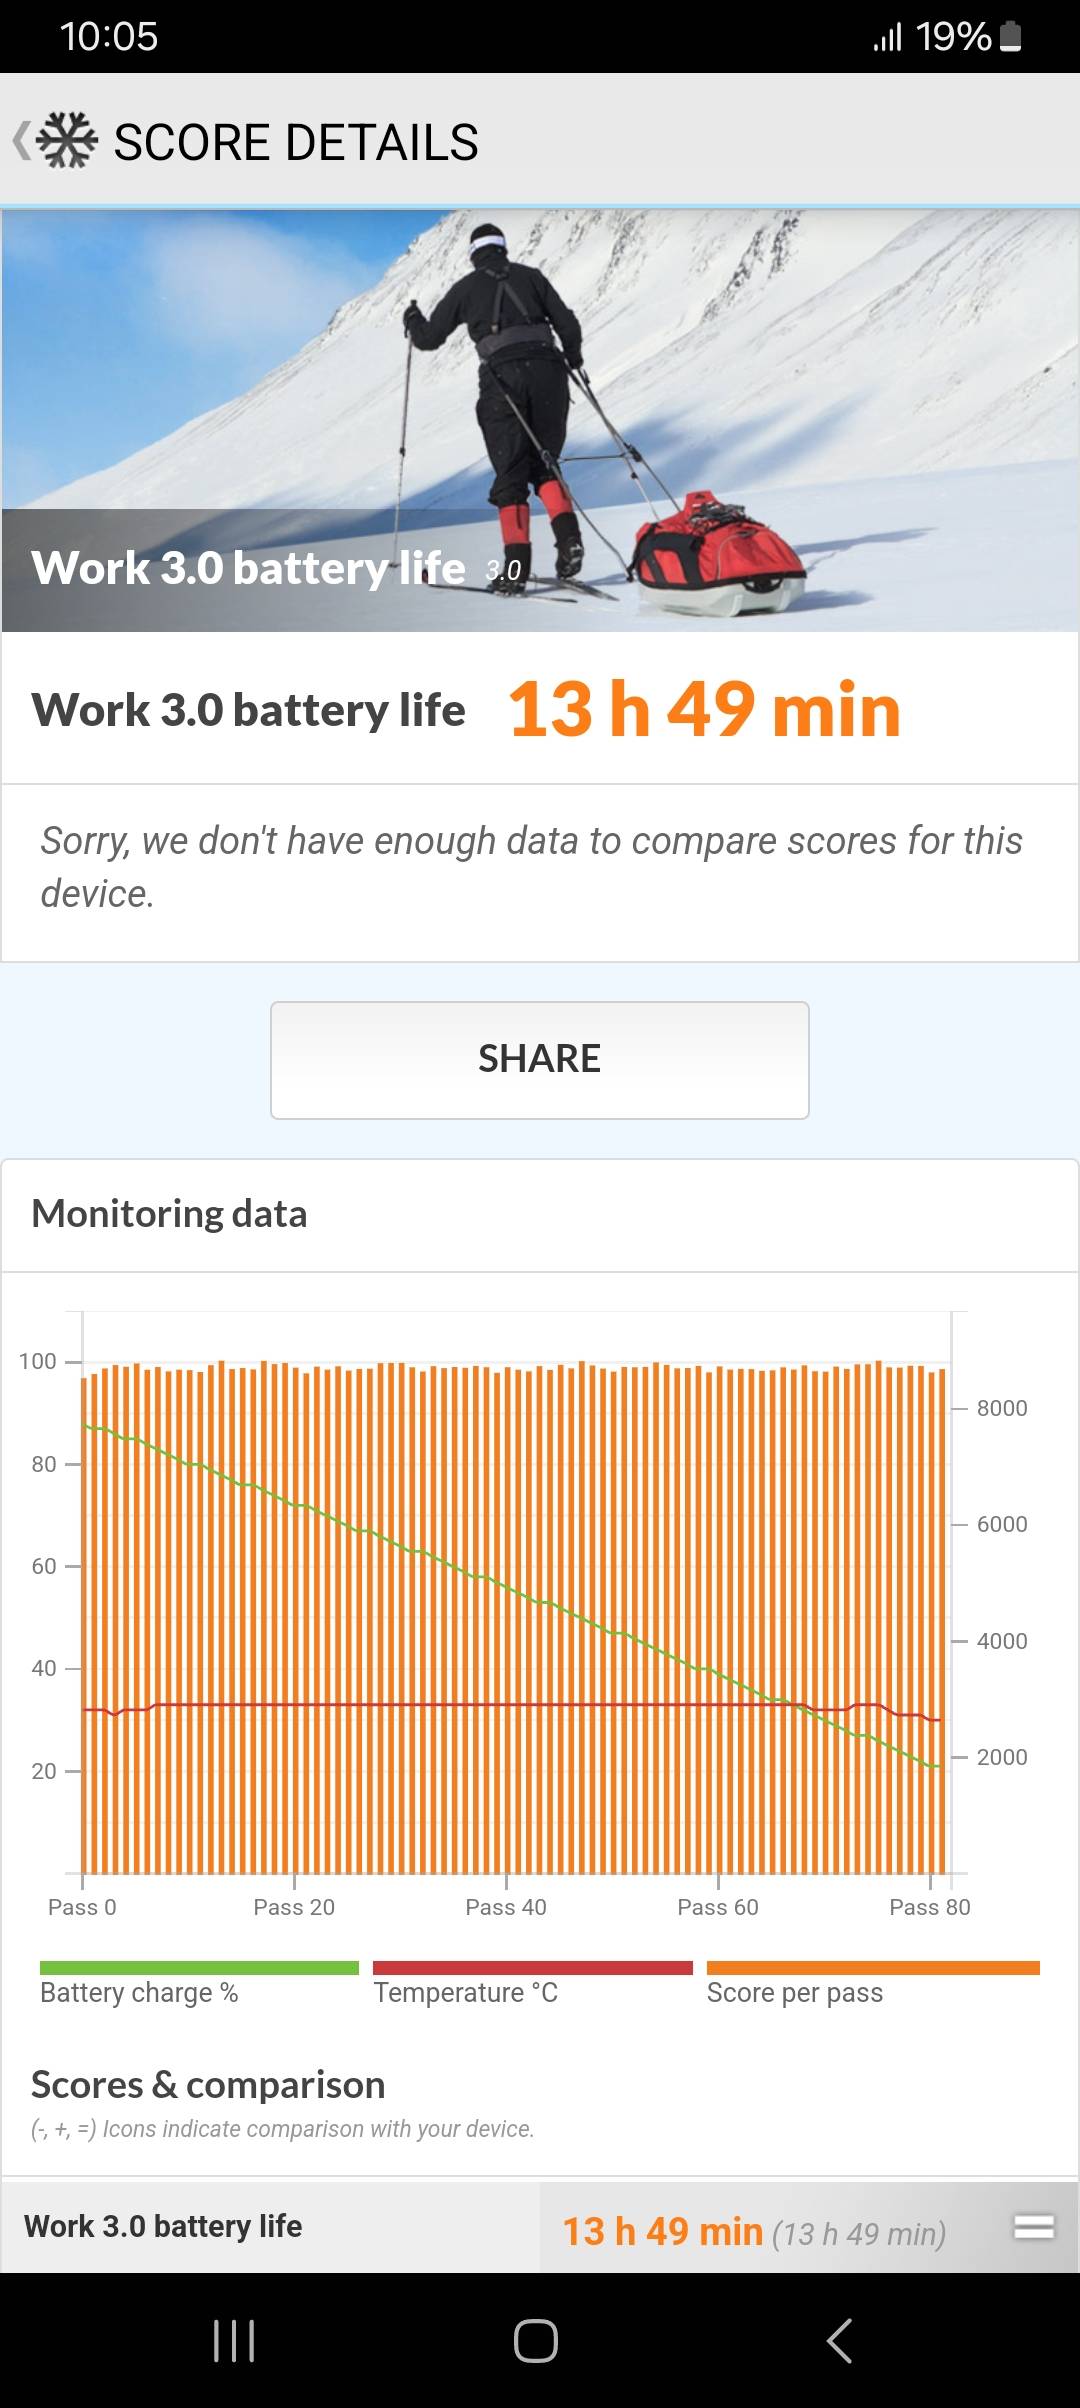This screenshot has width=1080, height=2408.
Task: Tap the orange 13 h 49 min score
Action: tap(704, 710)
